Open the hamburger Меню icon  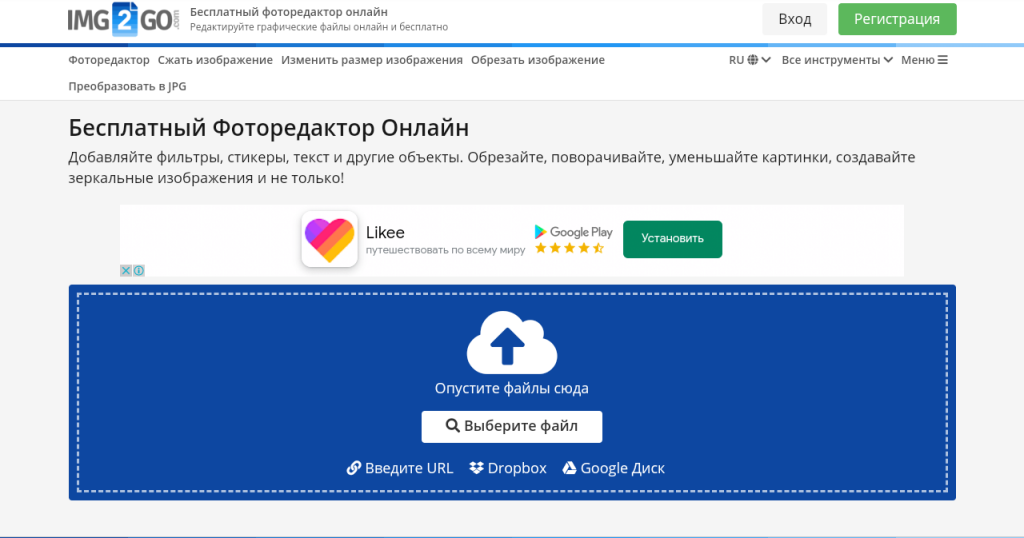(x=942, y=60)
